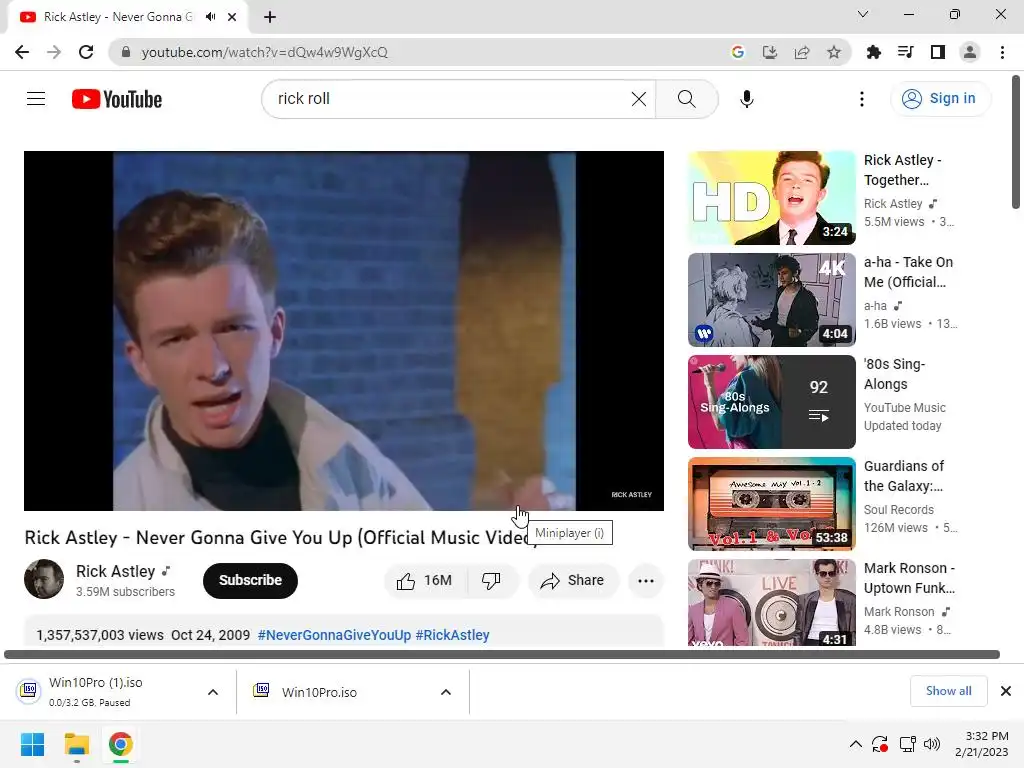The image size is (1024, 768).
Task: Expand options for Win10Pro.iso download
Action: pyautogui.click(x=446, y=692)
